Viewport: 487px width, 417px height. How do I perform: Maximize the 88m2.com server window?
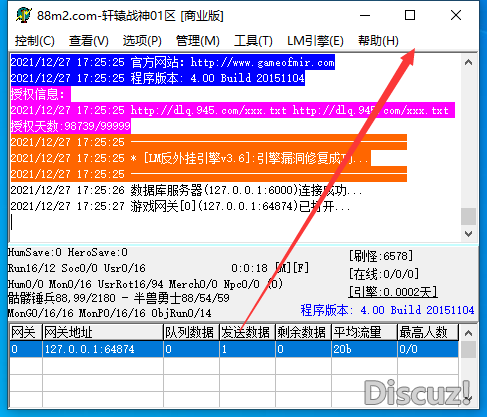(410, 15)
